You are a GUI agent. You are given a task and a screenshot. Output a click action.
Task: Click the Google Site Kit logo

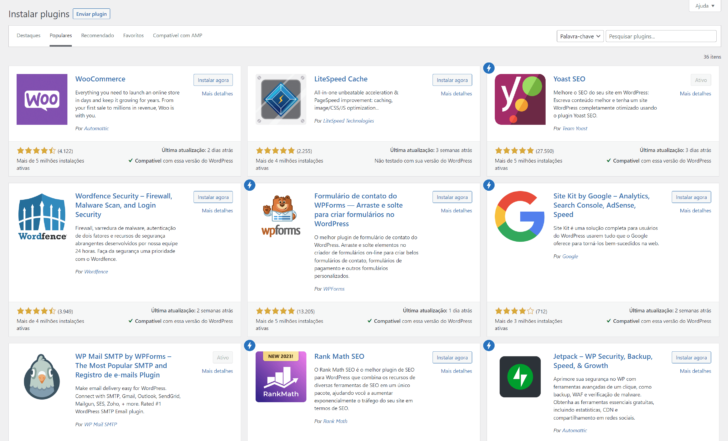coord(520,216)
